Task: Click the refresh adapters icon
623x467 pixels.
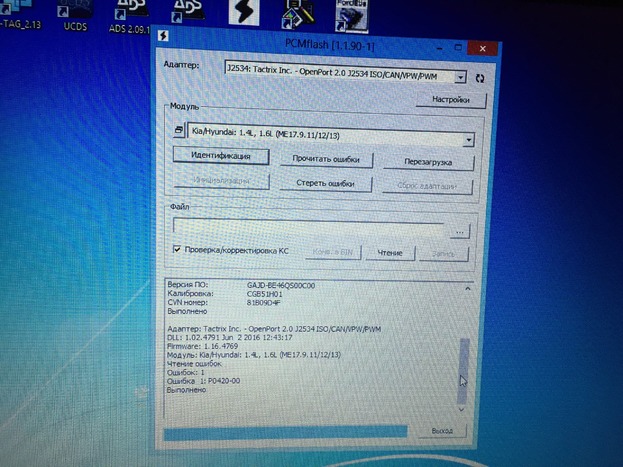Action: (481, 76)
